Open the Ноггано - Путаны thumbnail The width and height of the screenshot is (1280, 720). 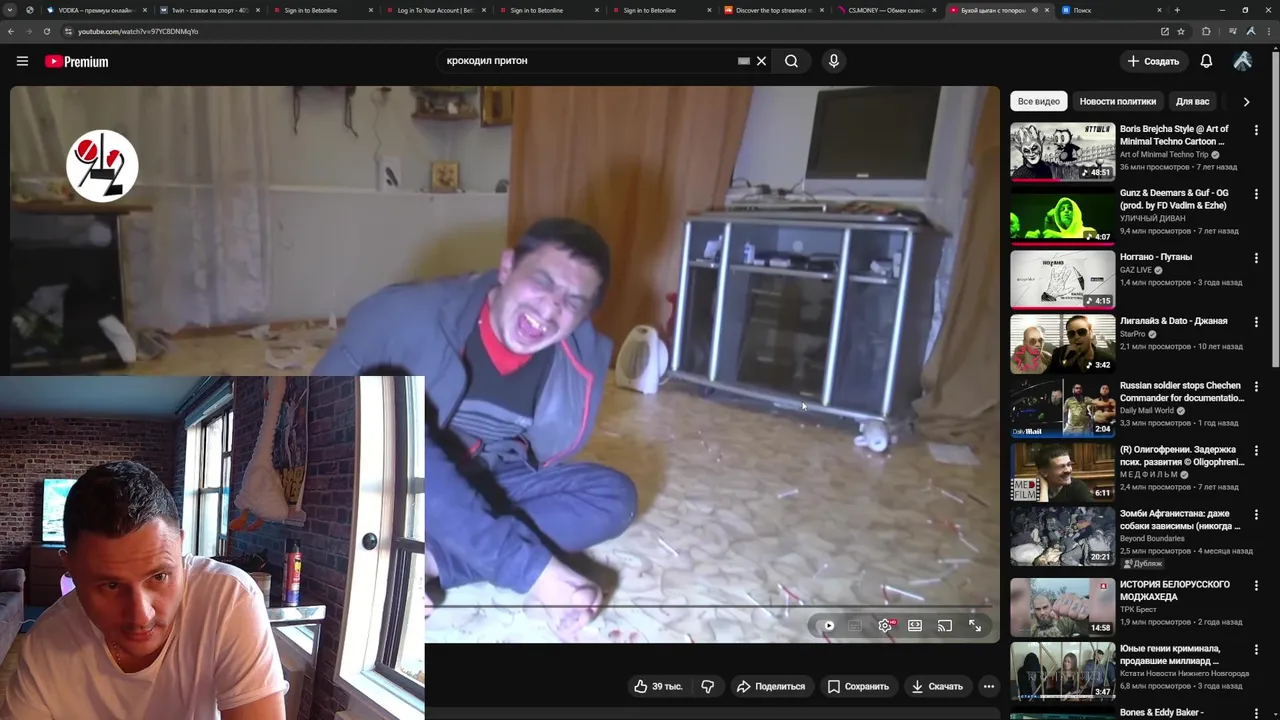[1062, 280]
